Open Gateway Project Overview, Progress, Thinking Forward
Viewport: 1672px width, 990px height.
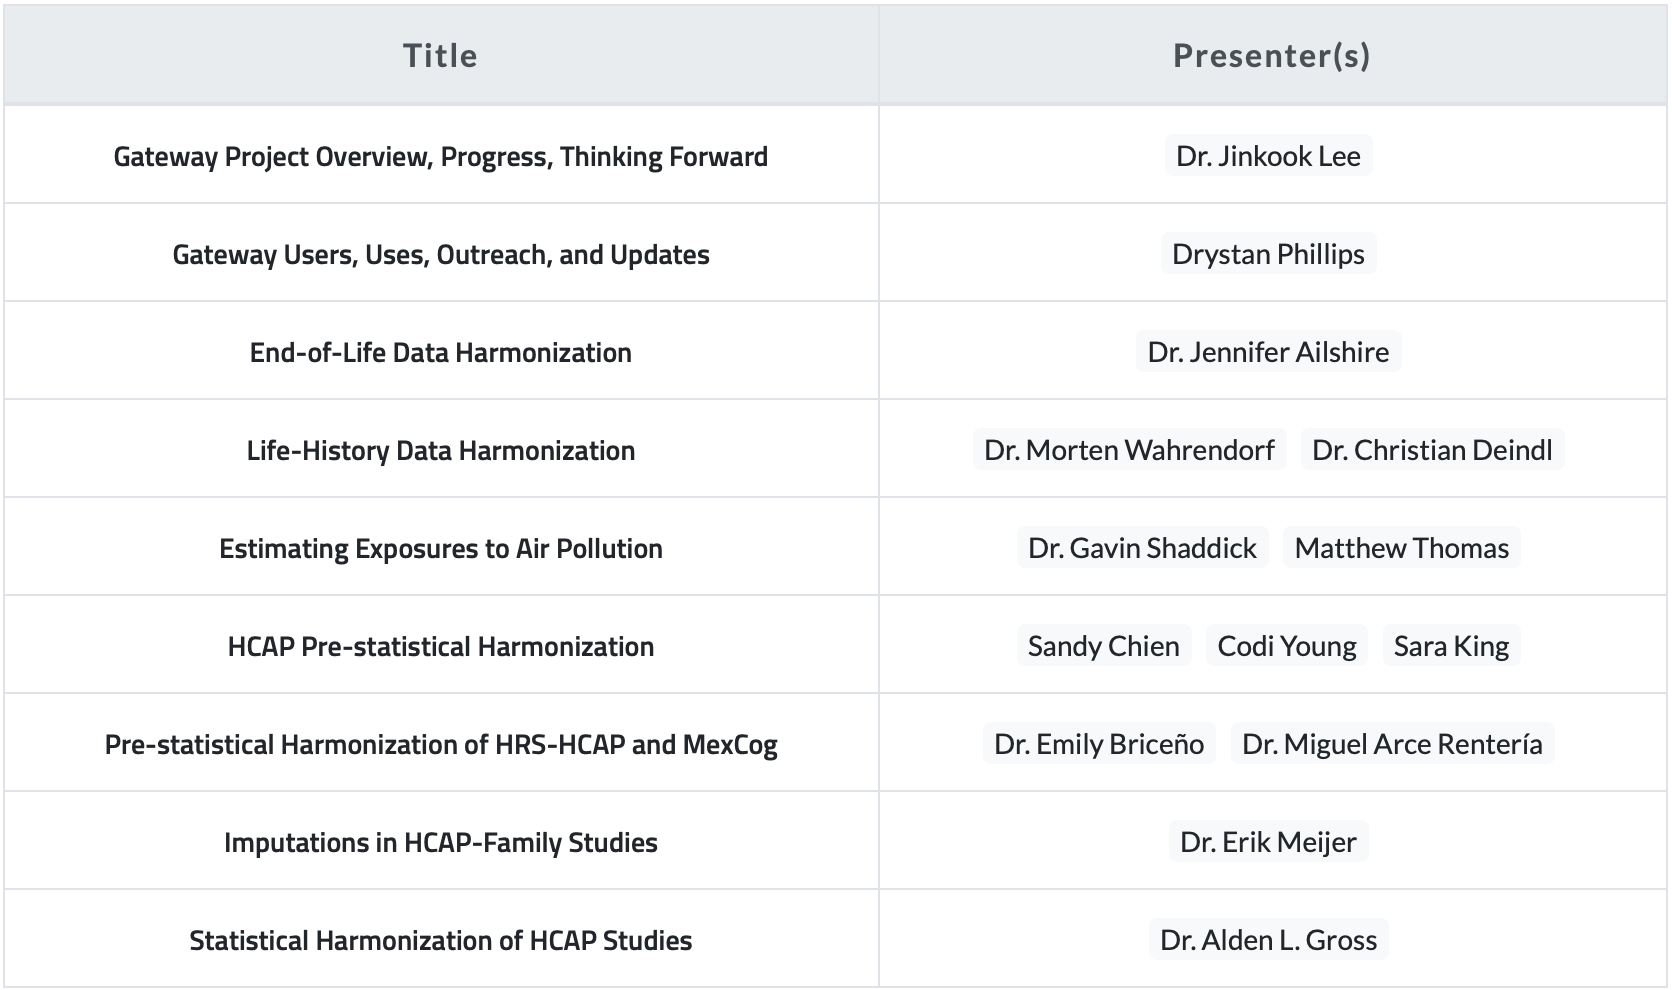pyautogui.click(x=441, y=157)
